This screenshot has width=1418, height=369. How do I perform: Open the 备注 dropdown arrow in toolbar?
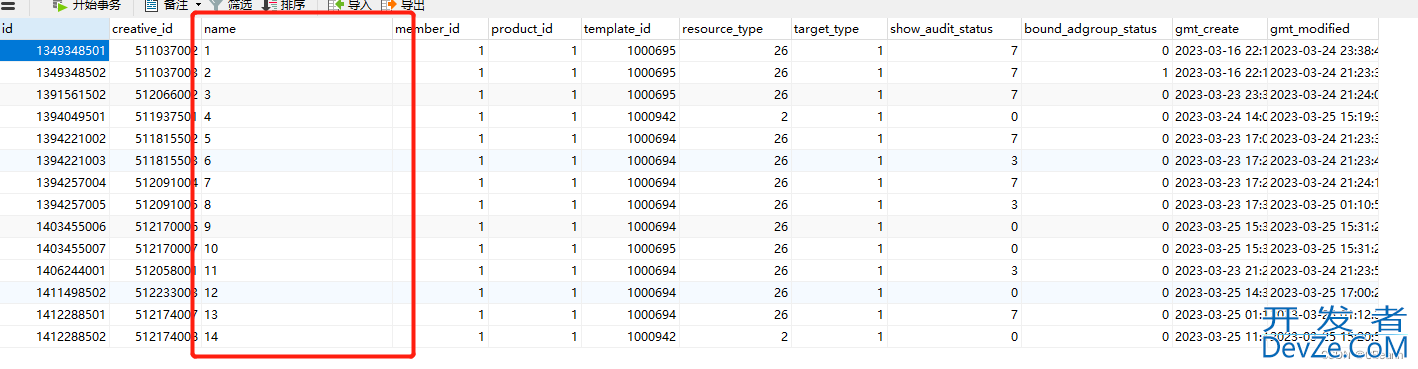click(197, 5)
